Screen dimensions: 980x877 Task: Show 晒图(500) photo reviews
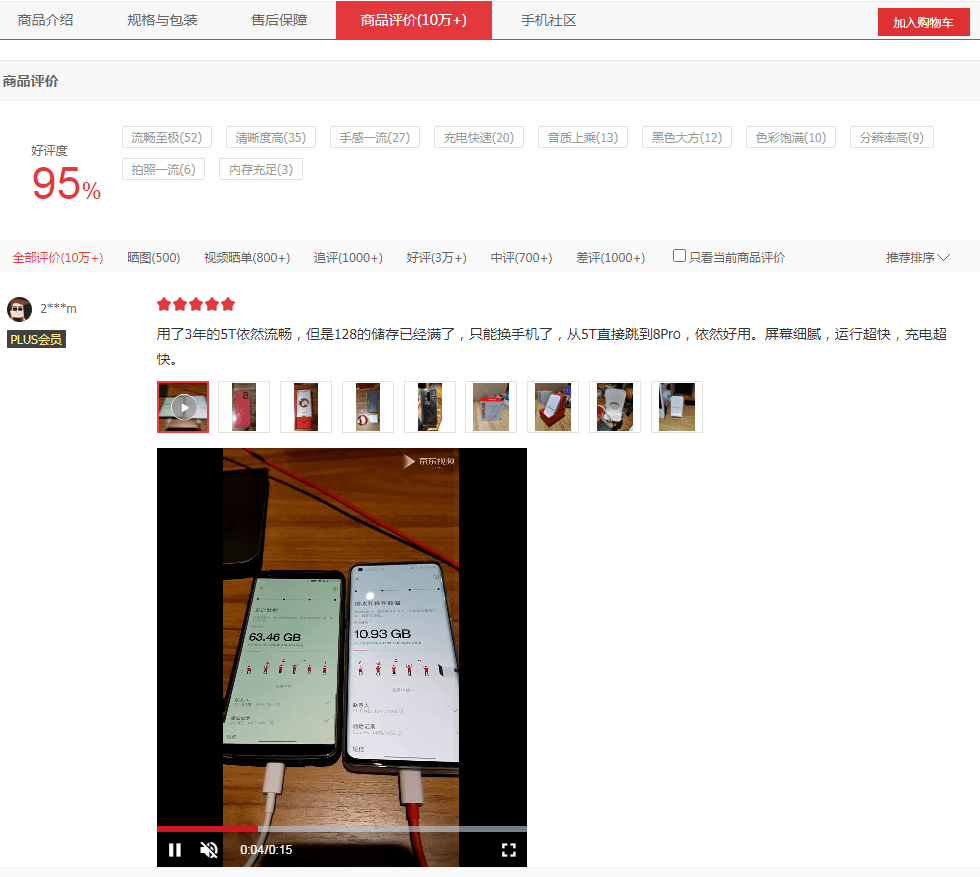(153, 258)
